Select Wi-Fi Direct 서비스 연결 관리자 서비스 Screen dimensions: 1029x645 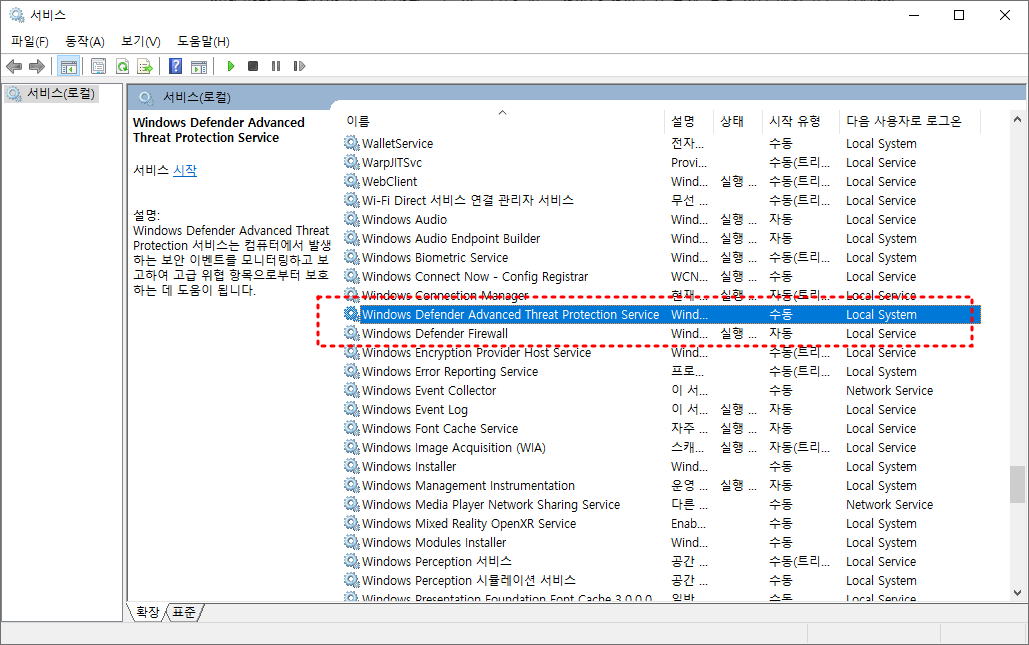[x=661, y=200]
